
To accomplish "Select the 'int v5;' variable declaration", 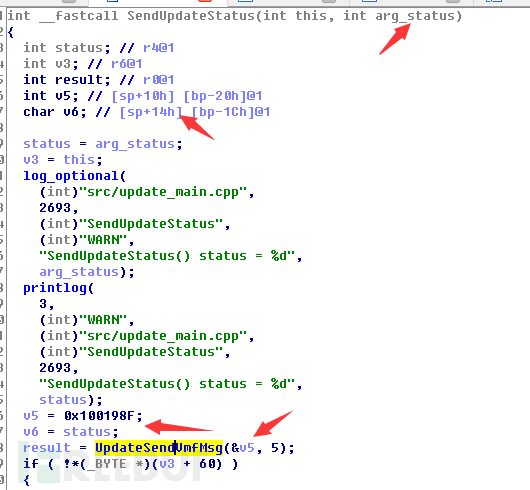I will coord(51,96).
